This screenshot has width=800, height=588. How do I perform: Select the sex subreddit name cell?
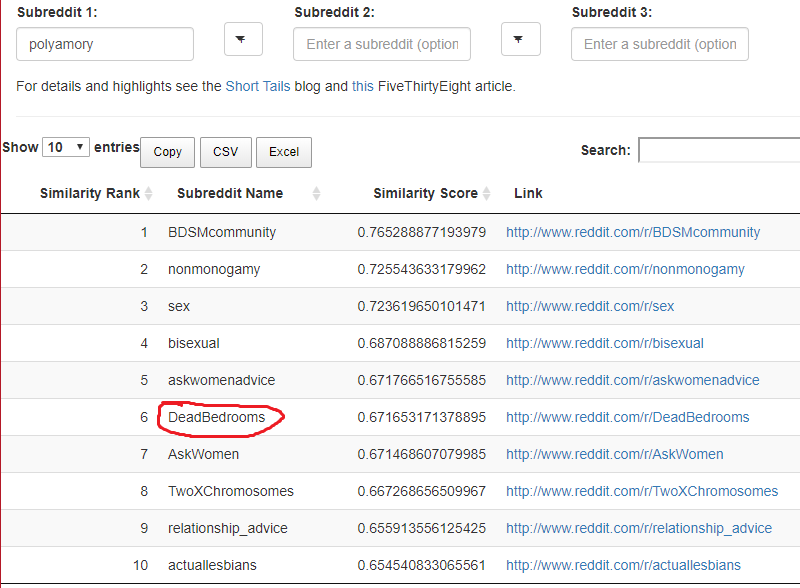[179, 306]
